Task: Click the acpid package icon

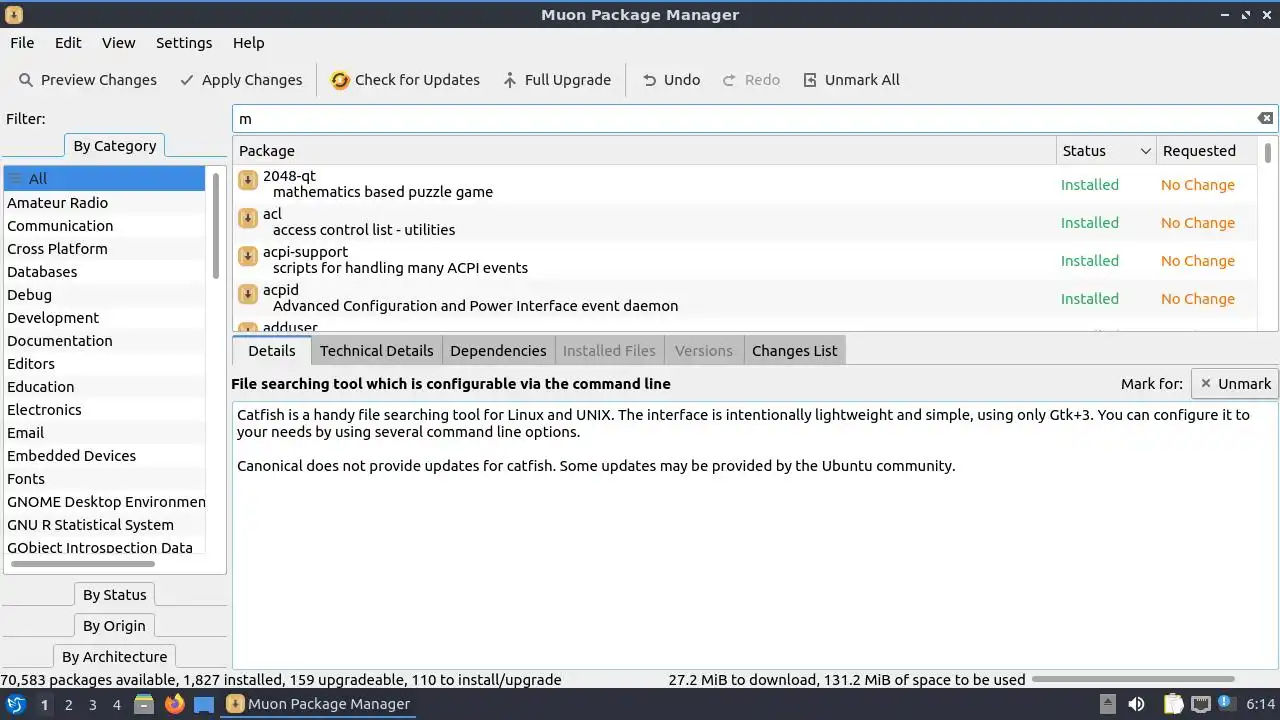Action: [248, 294]
